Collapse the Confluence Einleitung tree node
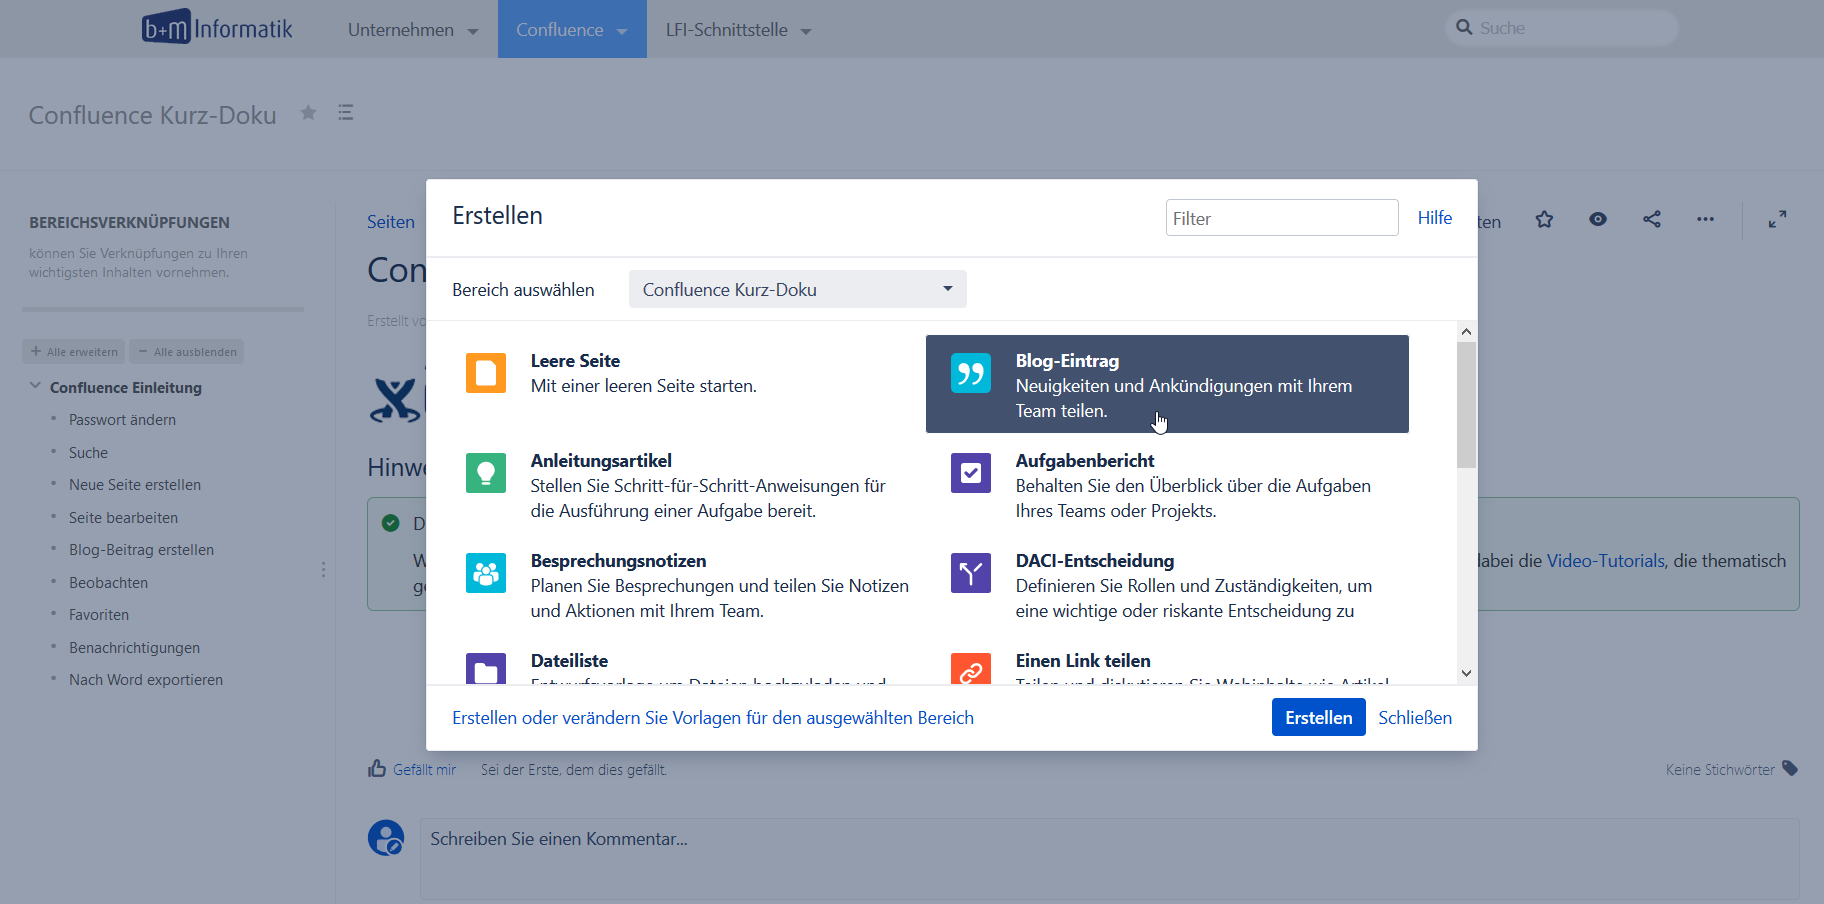Viewport: 1824px width, 904px height. [x=35, y=386]
